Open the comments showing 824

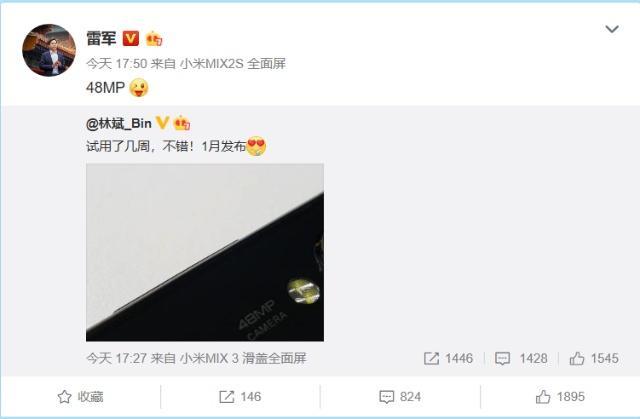(400, 397)
